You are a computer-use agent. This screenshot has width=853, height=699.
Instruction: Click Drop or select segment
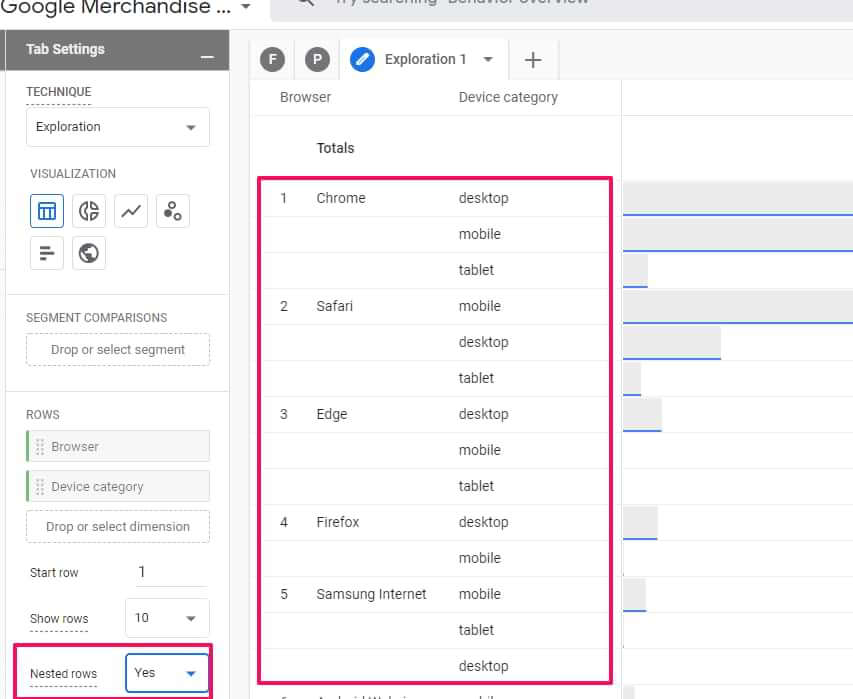pos(118,350)
